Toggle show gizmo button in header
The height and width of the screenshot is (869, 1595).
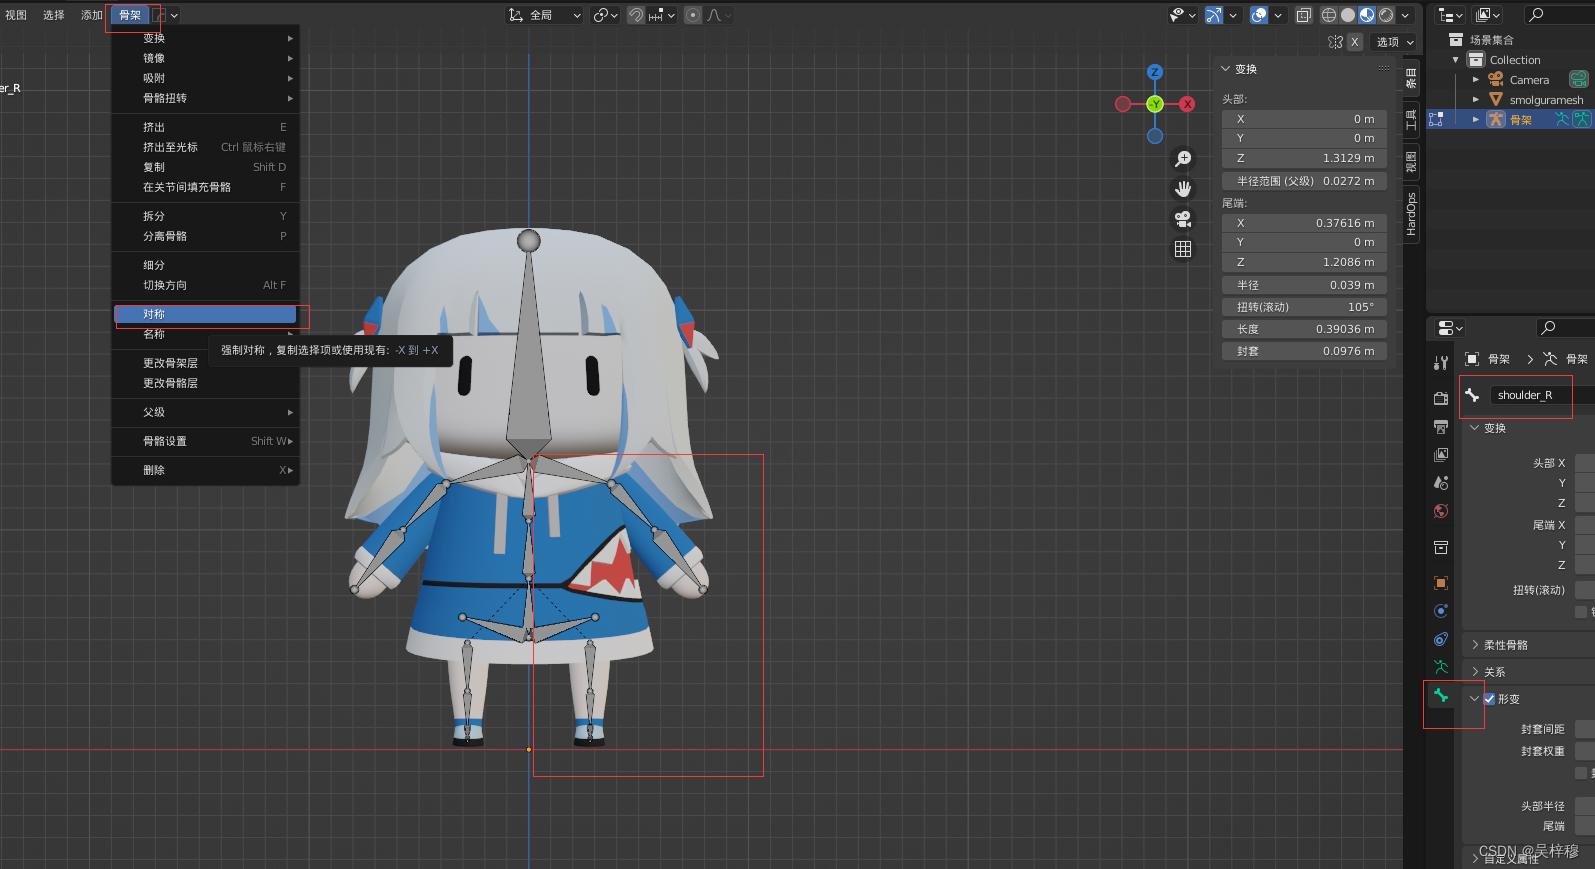tap(1214, 15)
